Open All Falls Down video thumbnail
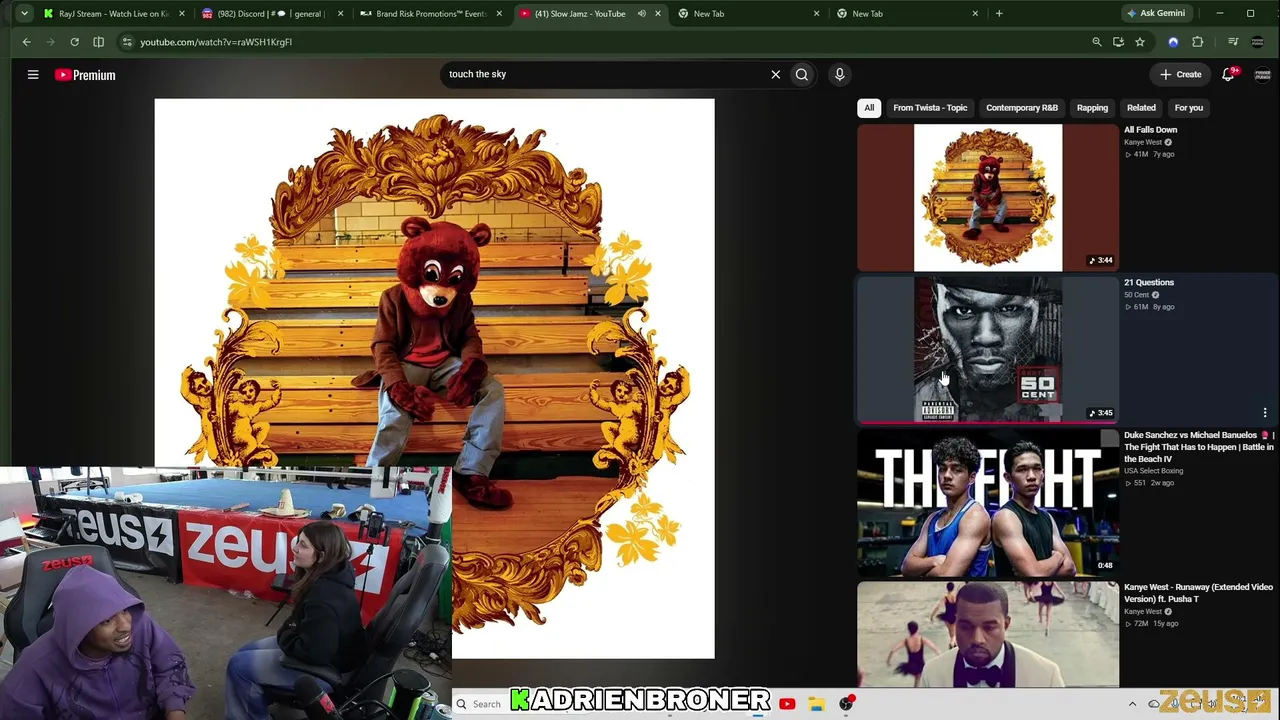1280x720 pixels. pyautogui.click(x=988, y=198)
